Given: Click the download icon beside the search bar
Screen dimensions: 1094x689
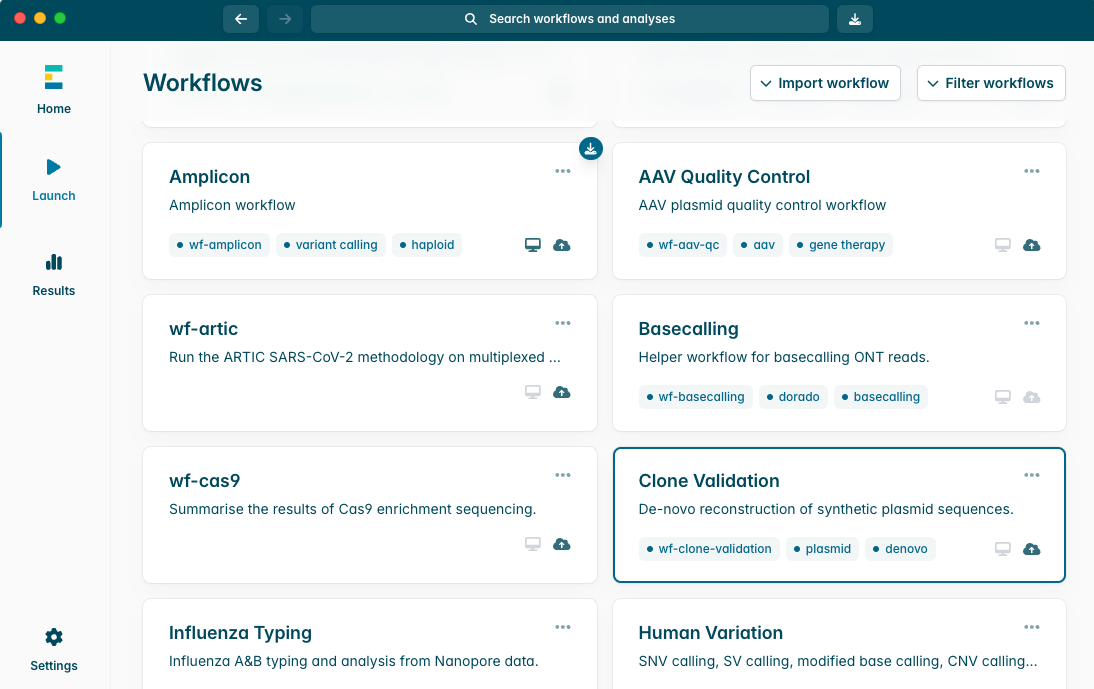Looking at the screenshot, I should (854, 19).
